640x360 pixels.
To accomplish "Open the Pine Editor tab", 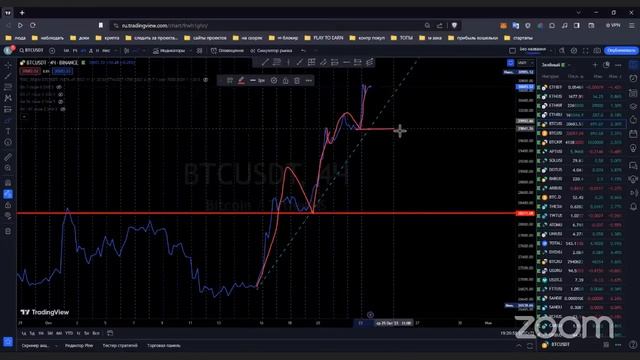I will coord(79,346).
